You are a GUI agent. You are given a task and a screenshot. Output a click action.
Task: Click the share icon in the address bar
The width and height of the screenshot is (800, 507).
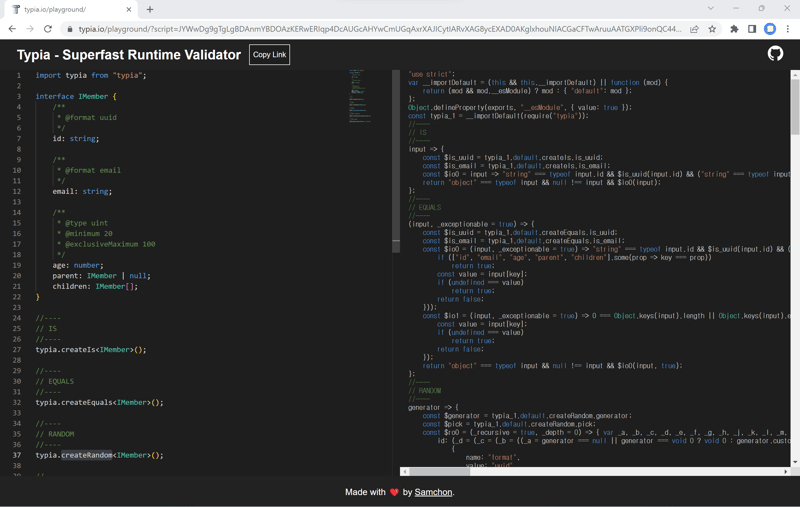pos(694,29)
